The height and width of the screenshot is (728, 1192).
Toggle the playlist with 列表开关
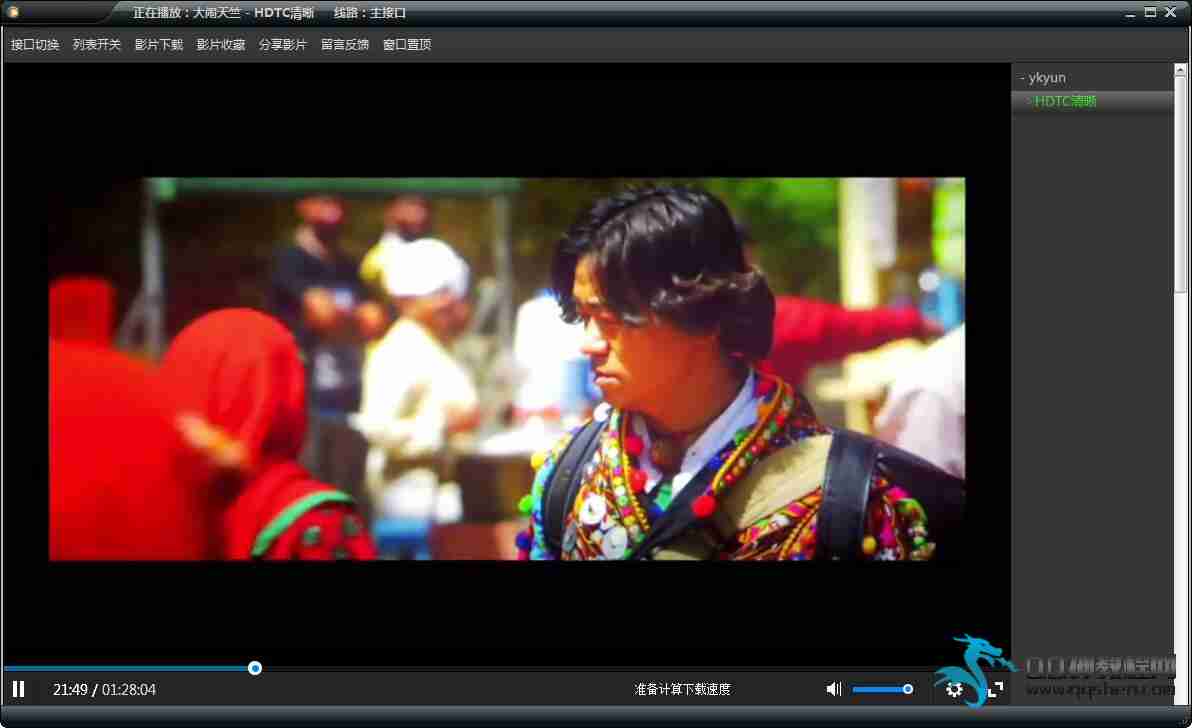(x=97, y=45)
